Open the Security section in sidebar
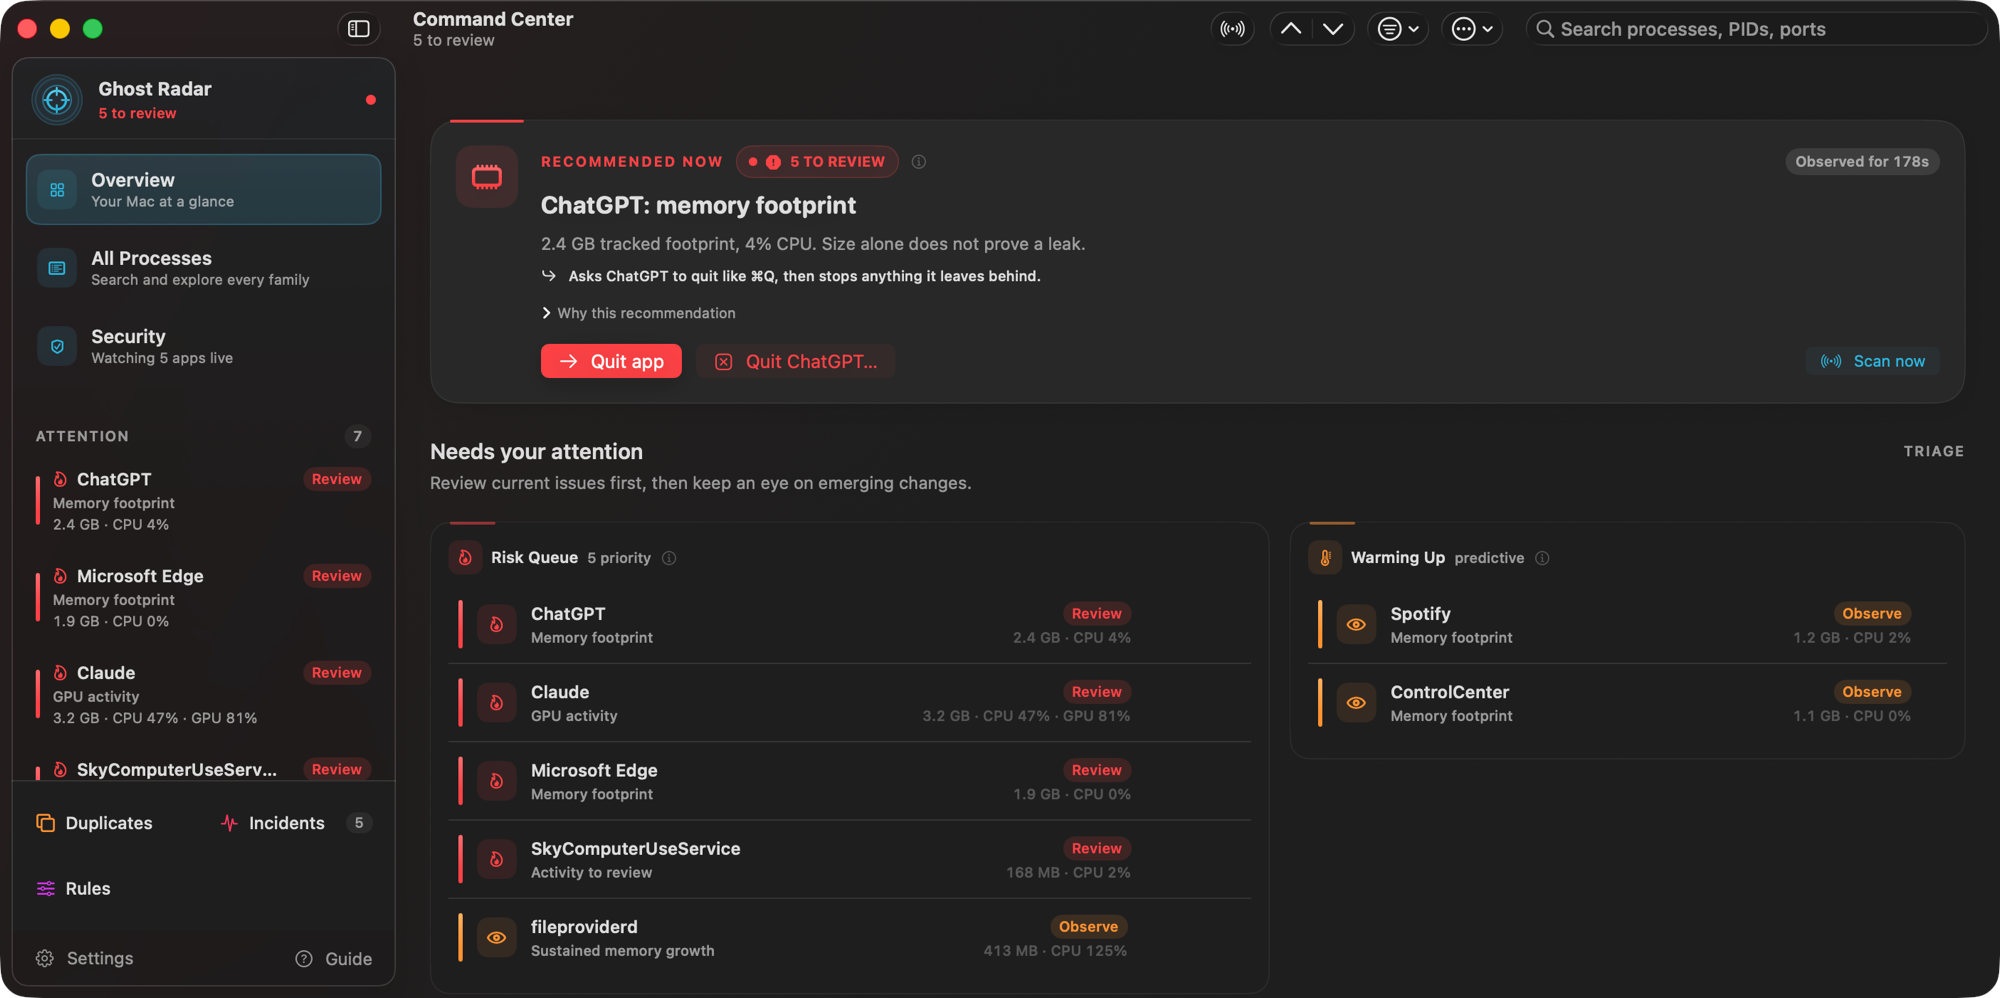The width and height of the screenshot is (2000, 998). 203,346
